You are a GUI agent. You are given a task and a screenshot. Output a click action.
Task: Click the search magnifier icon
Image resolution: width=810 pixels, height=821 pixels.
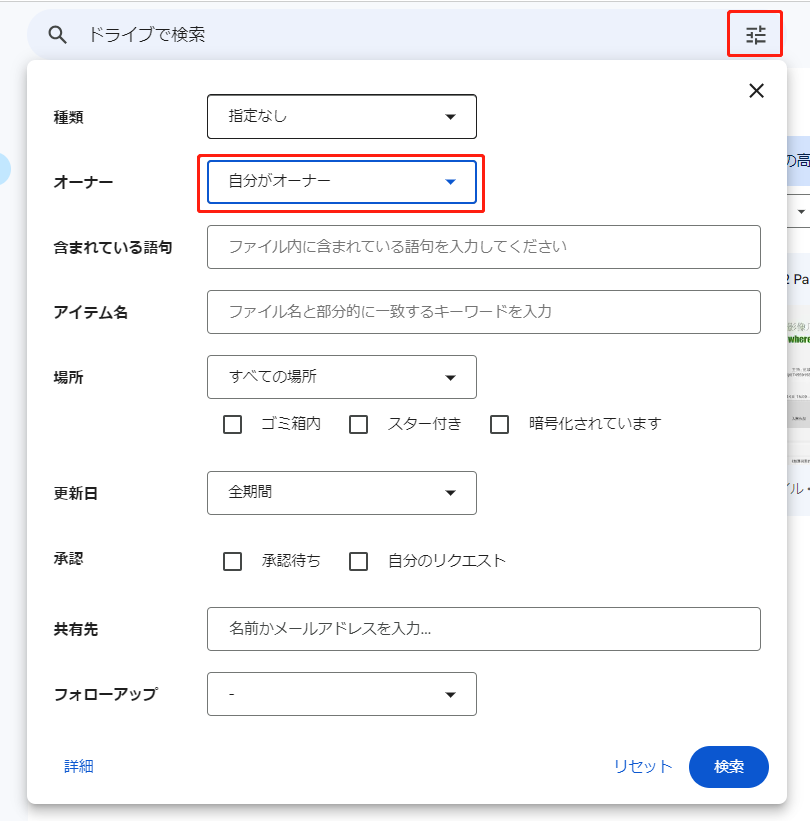pyautogui.click(x=58, y=35)
